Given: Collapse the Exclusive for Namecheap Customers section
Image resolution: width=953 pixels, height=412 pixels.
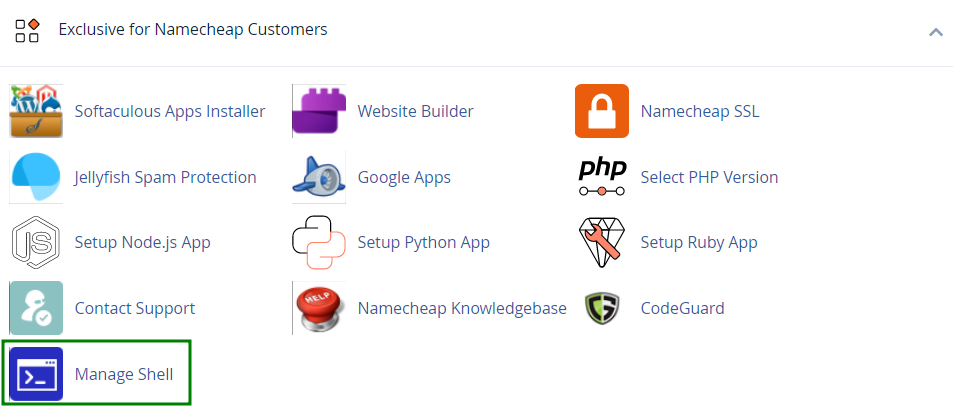Looking at the screenshot, I should pyautogui.click(x=935, y=32).
